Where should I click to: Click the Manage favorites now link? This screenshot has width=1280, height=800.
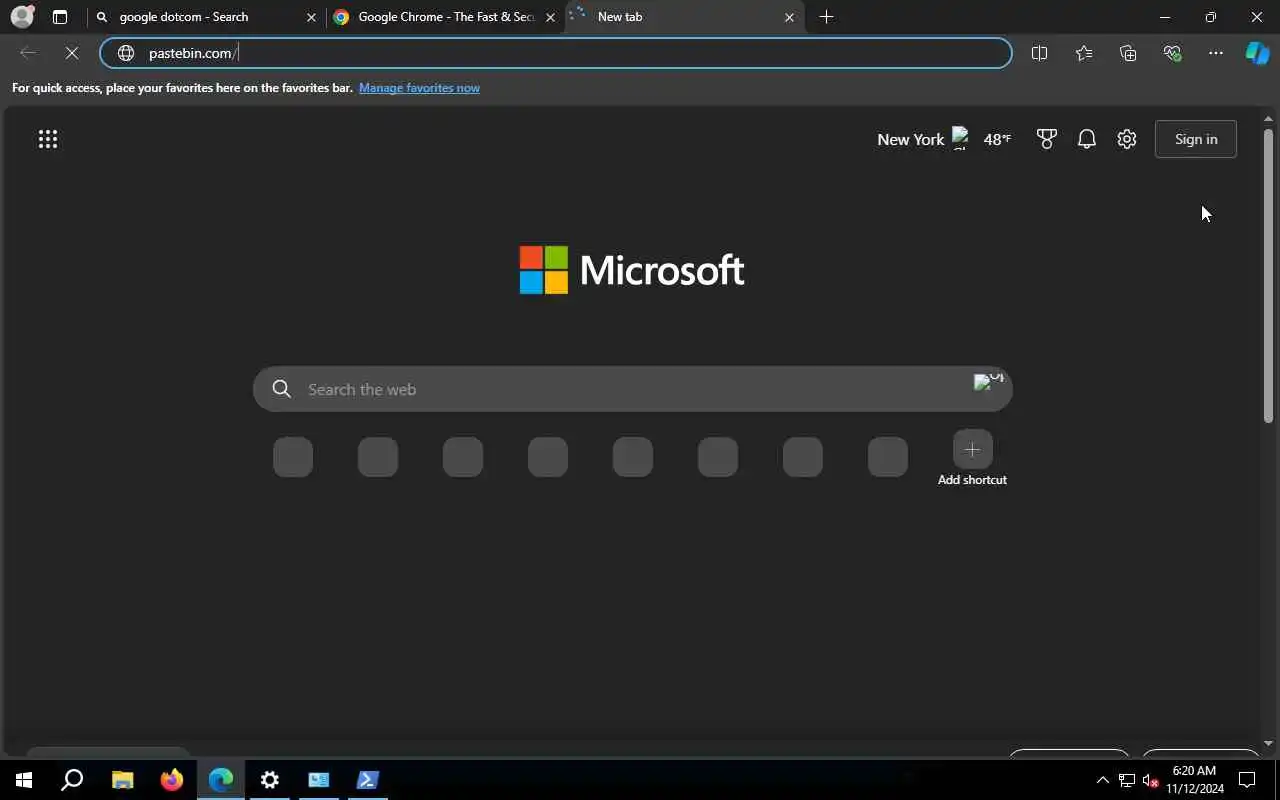tap(419, 88)
